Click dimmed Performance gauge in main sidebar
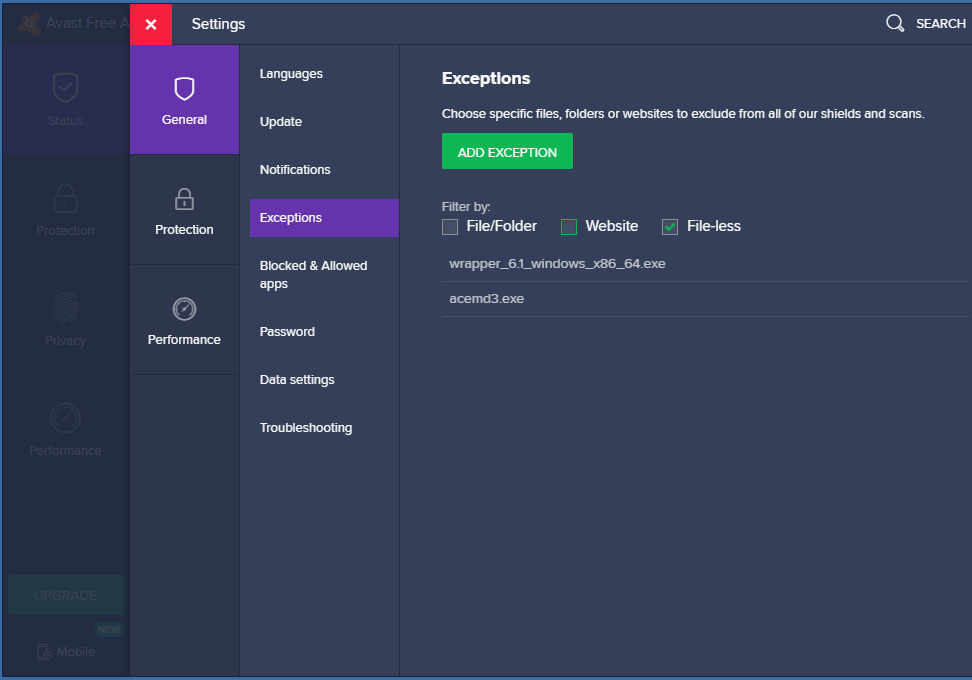This screenshot has width=972, height=680. point(65,418)
